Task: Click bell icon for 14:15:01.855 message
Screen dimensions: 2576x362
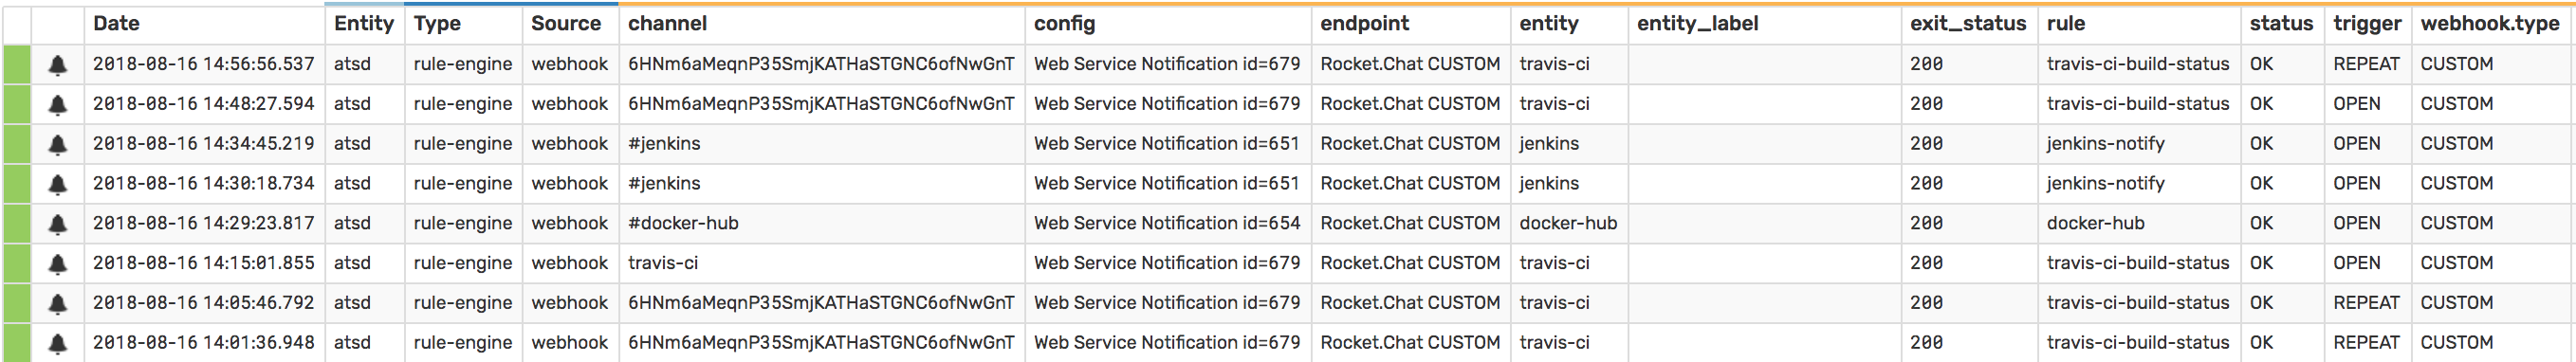Action: point(58,265)
